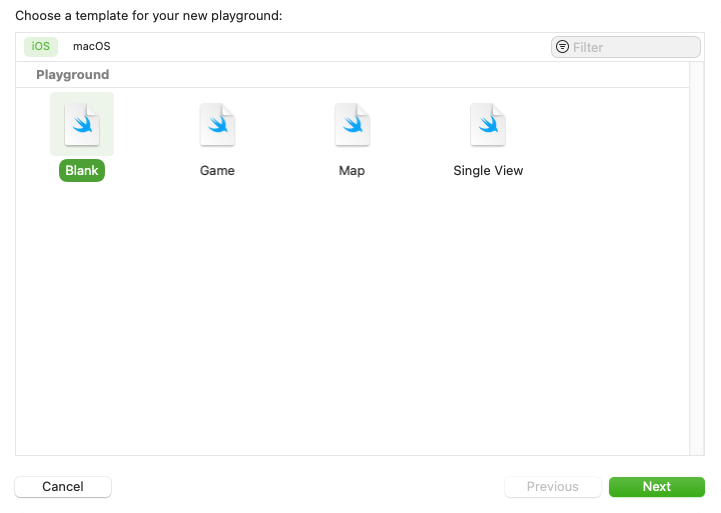Screen dimensions: 721x513
Task: Select the Map playground template icon
Action: pos(352,124)
